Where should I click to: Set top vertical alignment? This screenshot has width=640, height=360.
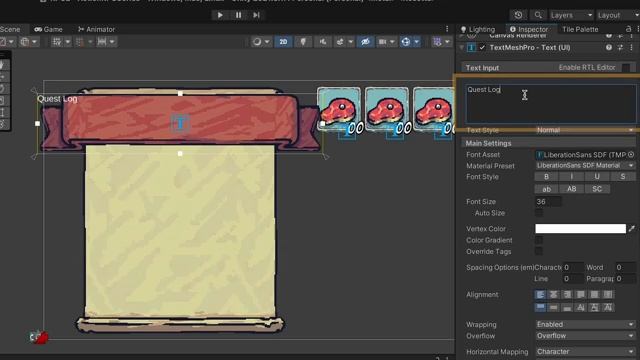point(540,307)
